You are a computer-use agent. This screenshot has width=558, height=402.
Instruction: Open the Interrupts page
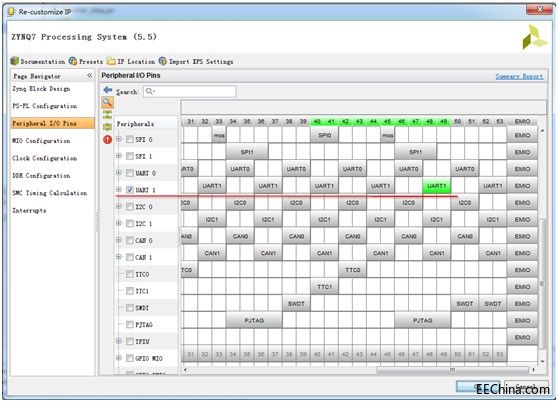point(29,211)
